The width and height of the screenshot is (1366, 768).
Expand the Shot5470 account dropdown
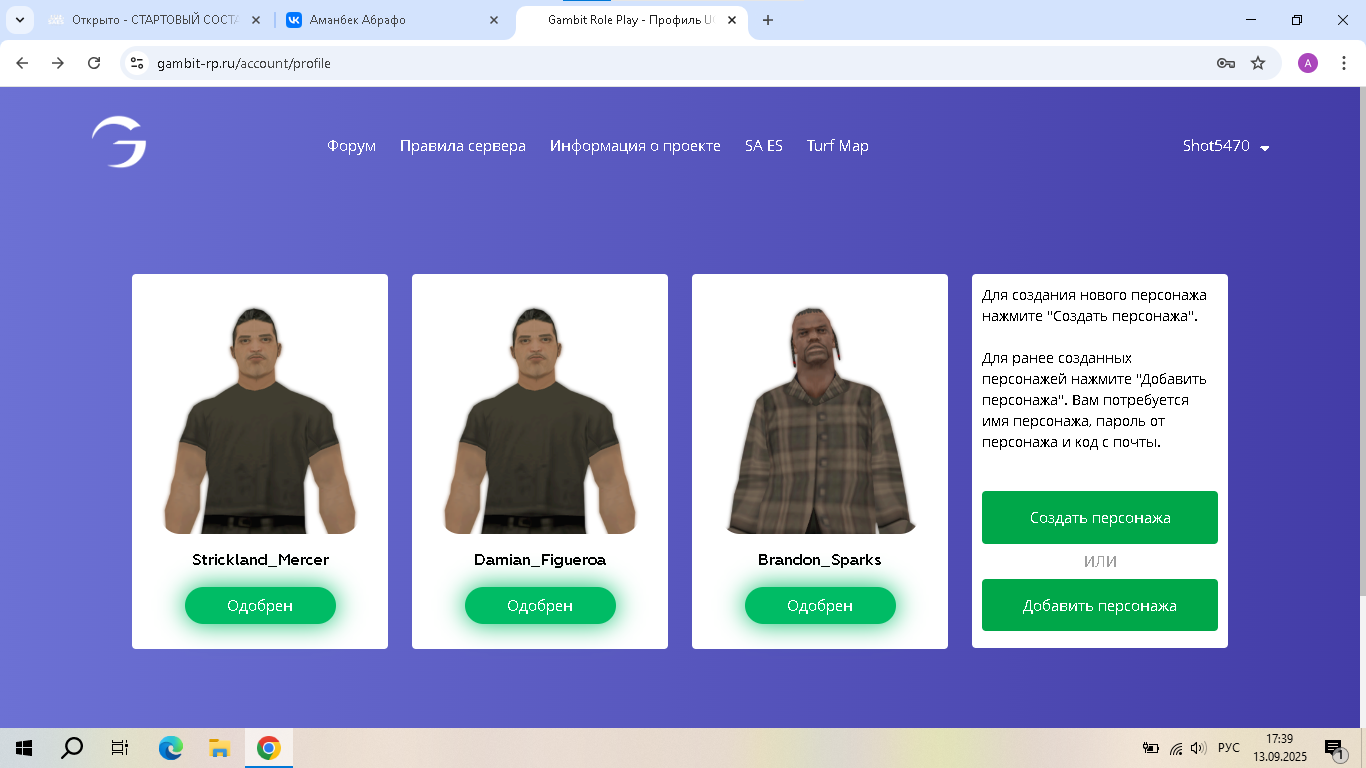pyautogui.click(x=1226, y=146)
